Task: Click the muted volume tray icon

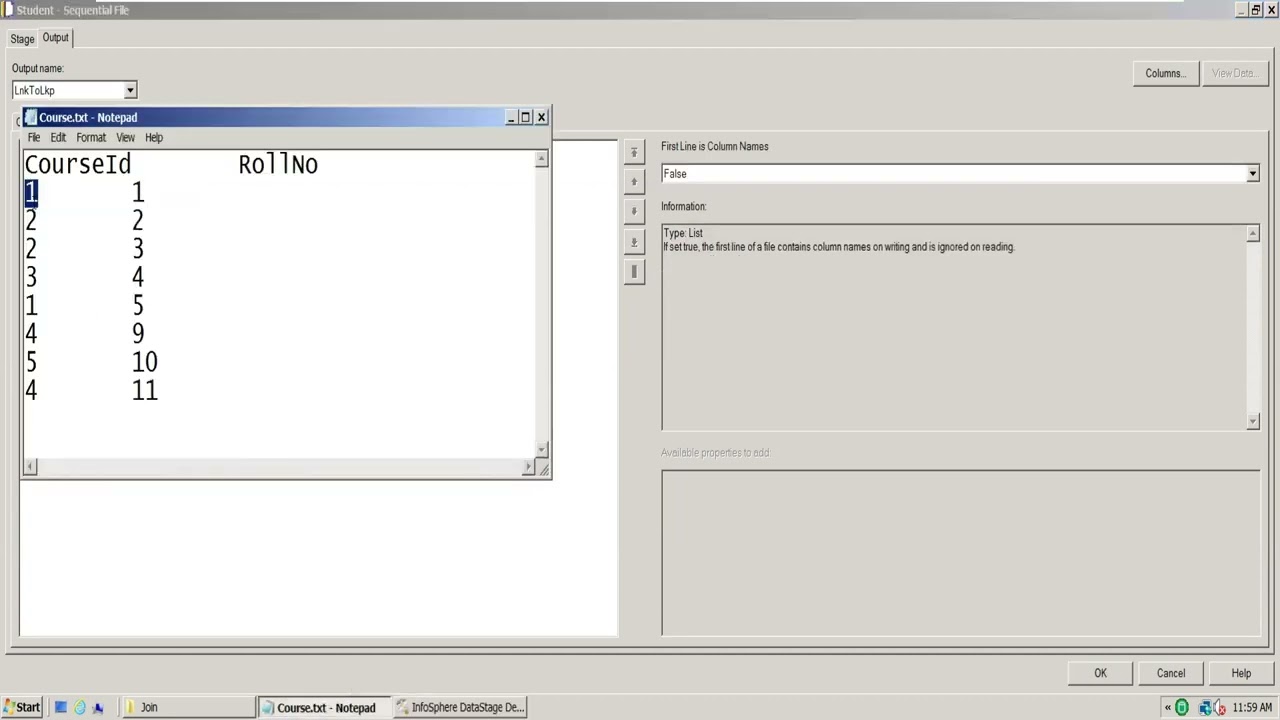Action: coord(1221,708)
